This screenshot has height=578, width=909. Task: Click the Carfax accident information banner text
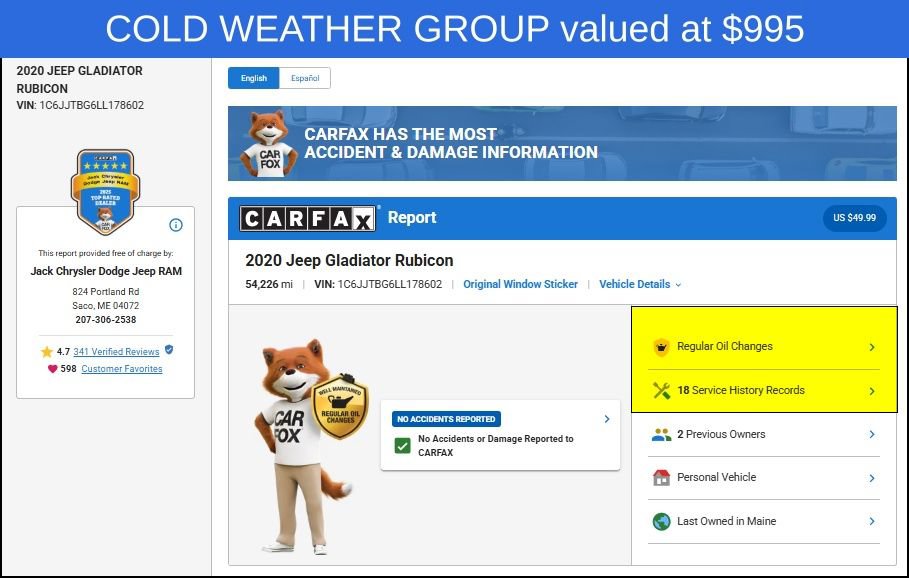coord(451,143)
